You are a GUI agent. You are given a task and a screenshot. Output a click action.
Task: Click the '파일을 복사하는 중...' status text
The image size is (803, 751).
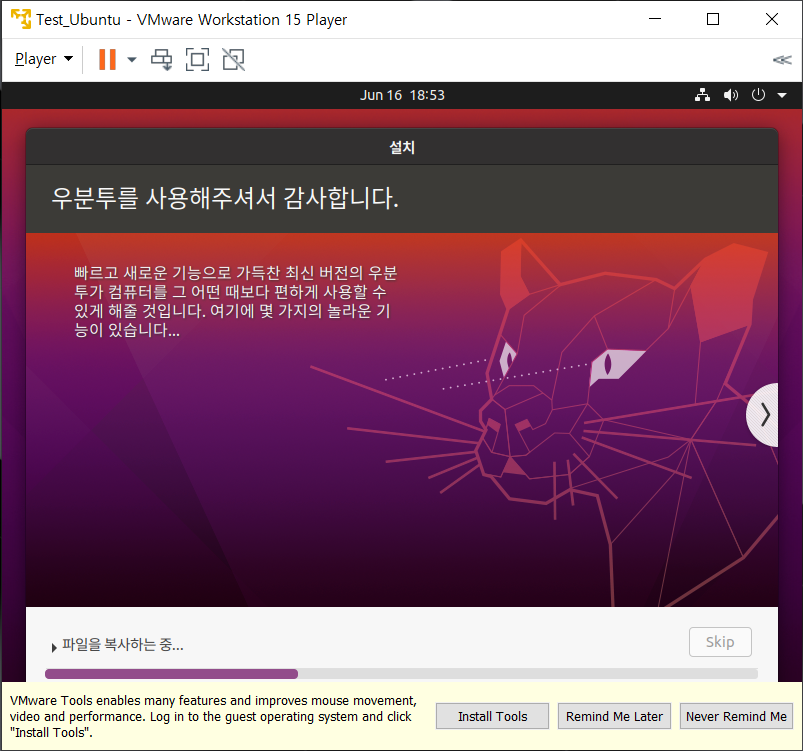pyautogui.click(x=123, y=644)
